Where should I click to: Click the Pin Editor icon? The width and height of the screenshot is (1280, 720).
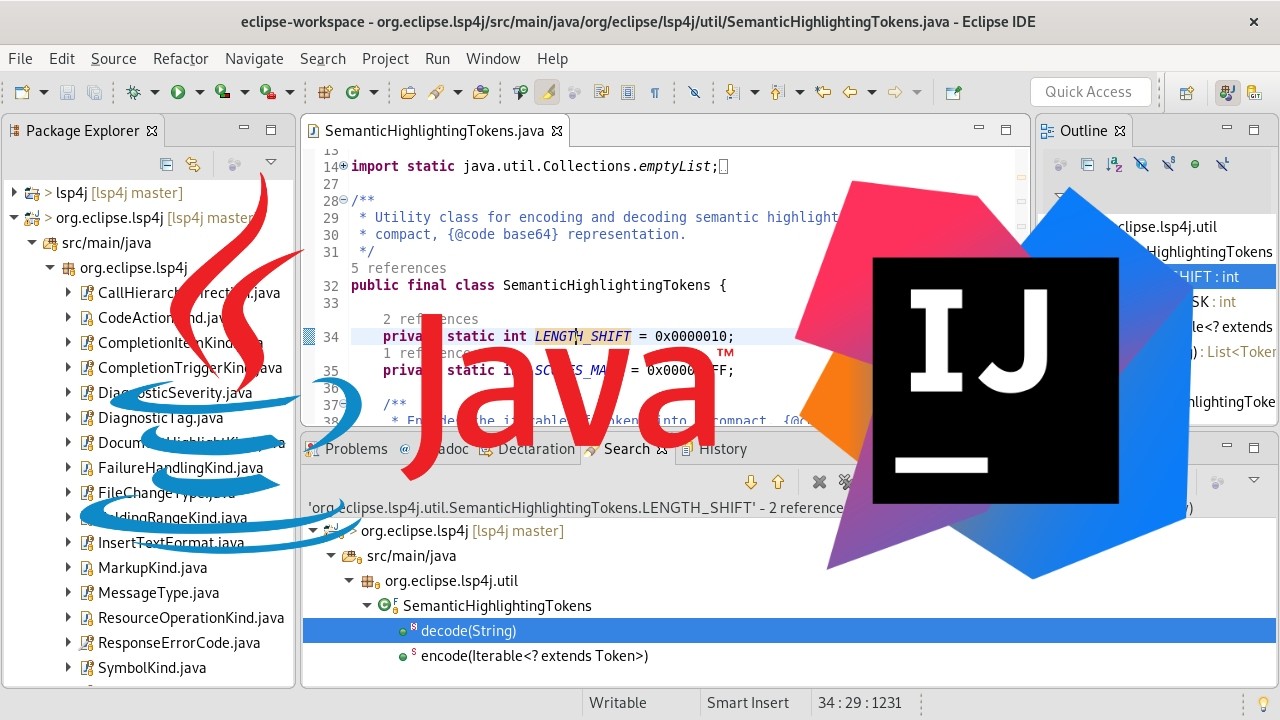953,92
